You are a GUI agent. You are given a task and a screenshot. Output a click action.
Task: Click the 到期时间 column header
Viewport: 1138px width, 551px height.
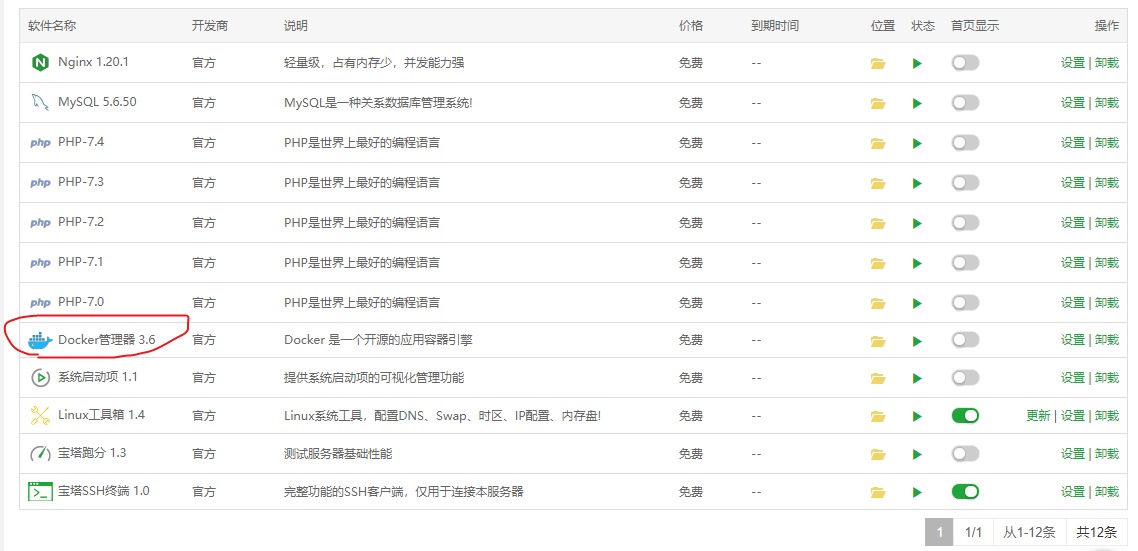click(775, 26)
